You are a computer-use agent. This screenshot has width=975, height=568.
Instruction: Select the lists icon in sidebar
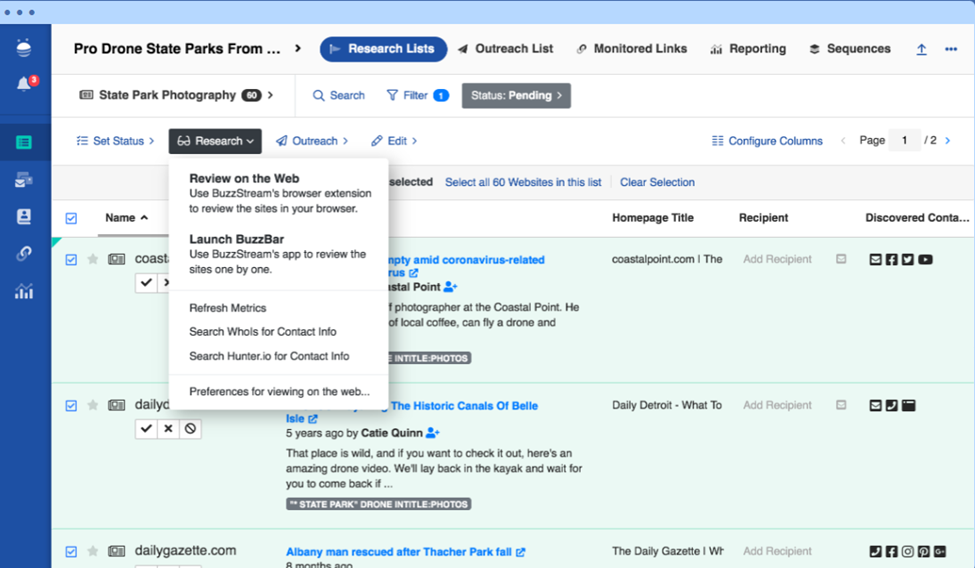24,142
